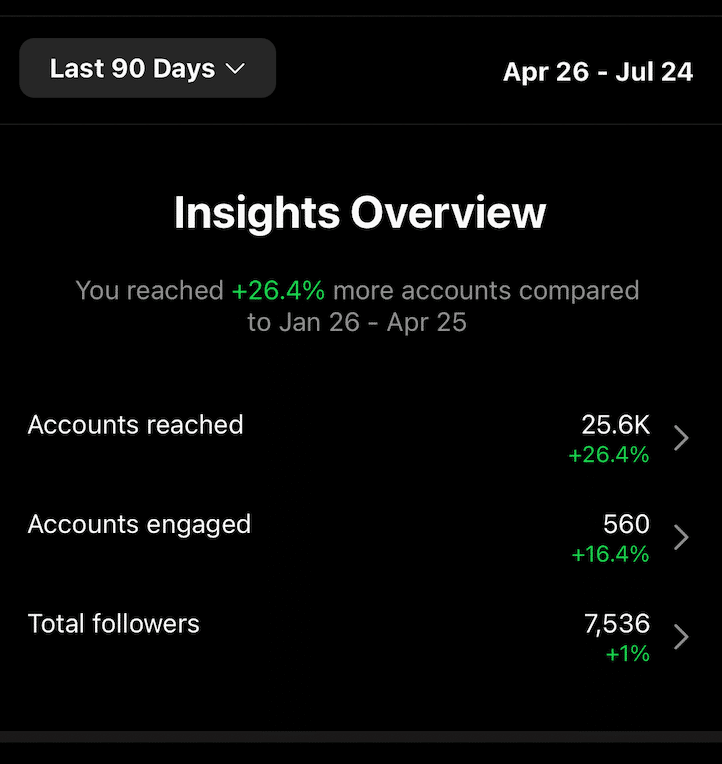Click the arrow next to Total followers
Image resolution: width=722 pixels, height=764 pixels.
tap(682, 637)
